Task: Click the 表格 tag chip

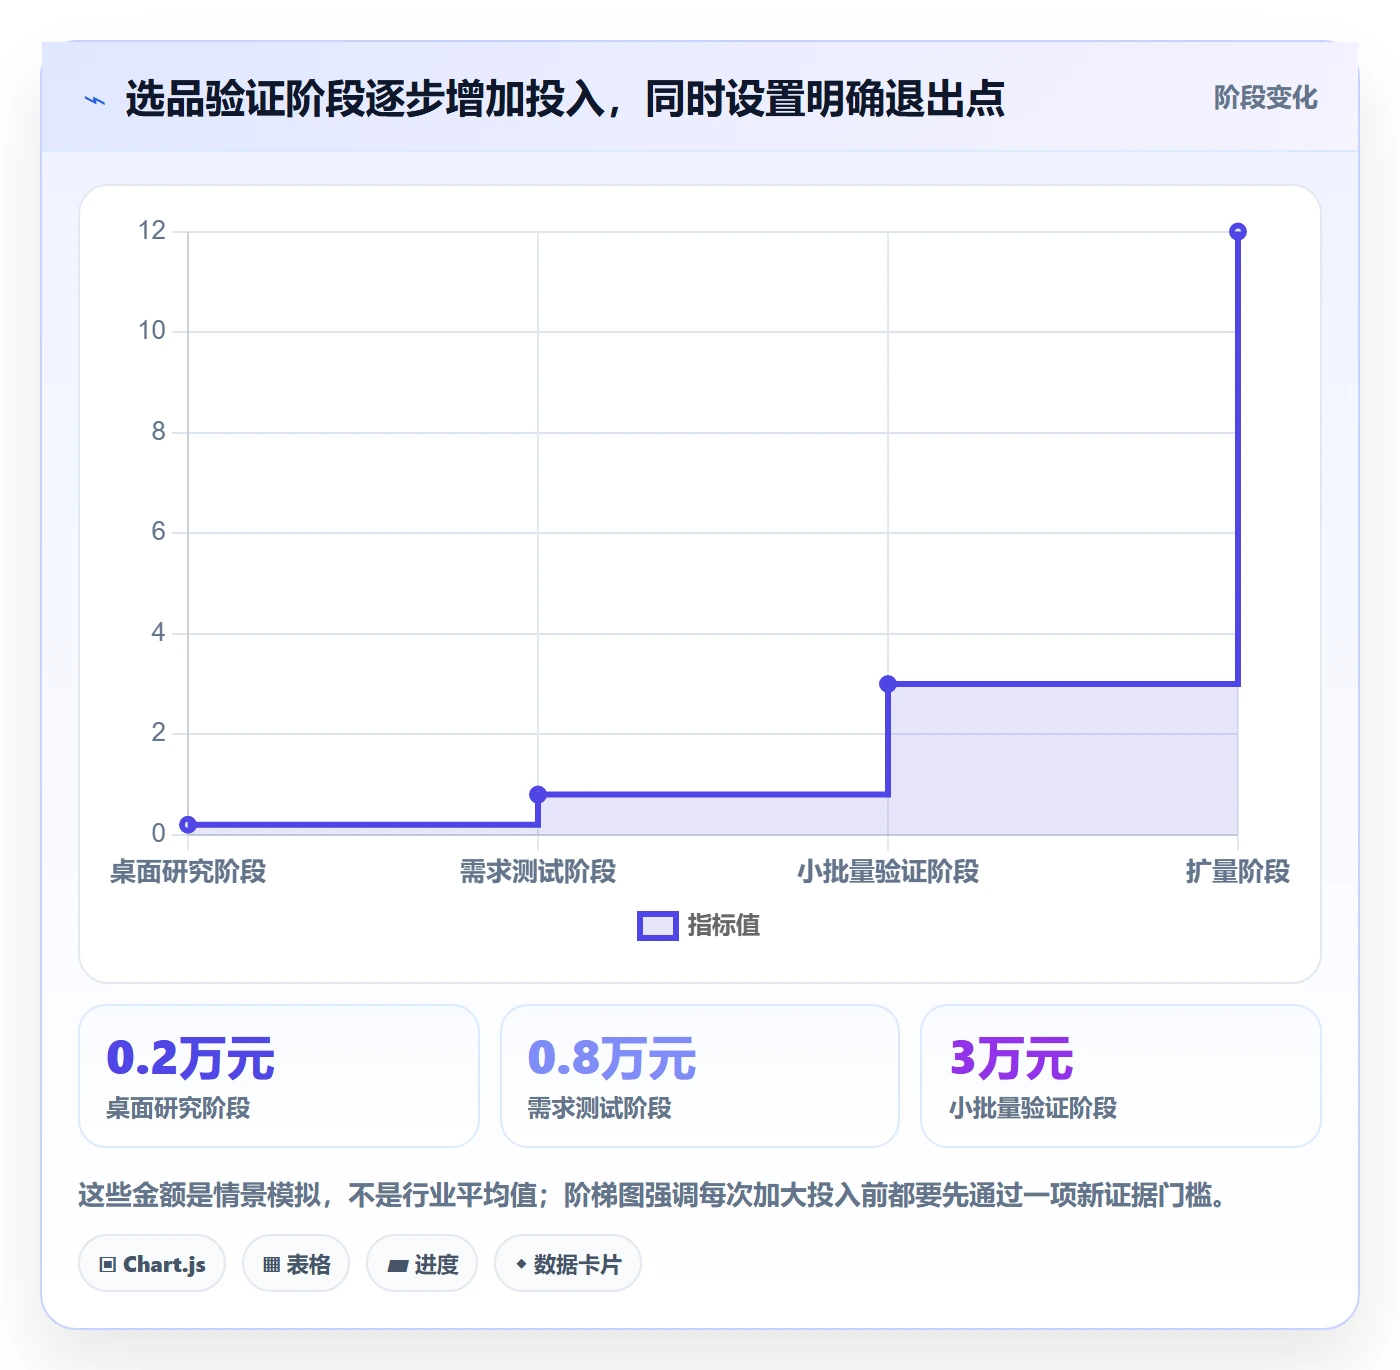Action: coord(296,1264)
